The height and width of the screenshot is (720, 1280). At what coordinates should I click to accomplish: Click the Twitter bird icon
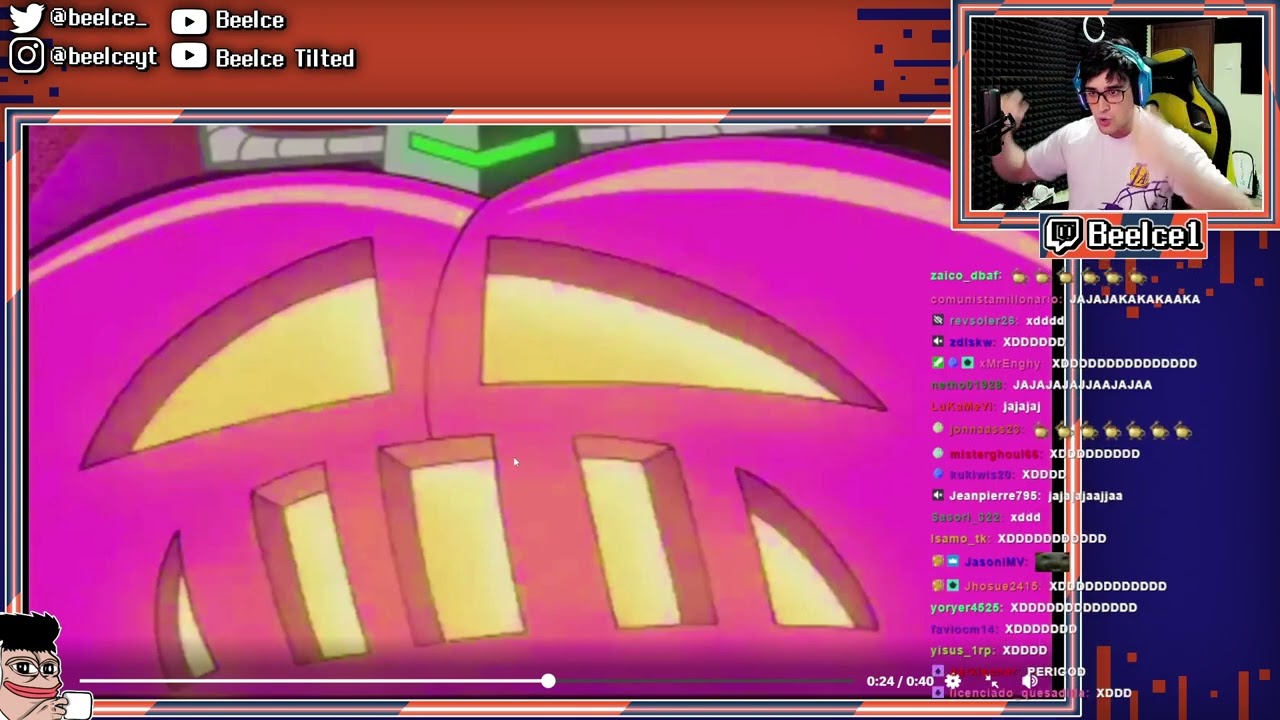(26, 18)
